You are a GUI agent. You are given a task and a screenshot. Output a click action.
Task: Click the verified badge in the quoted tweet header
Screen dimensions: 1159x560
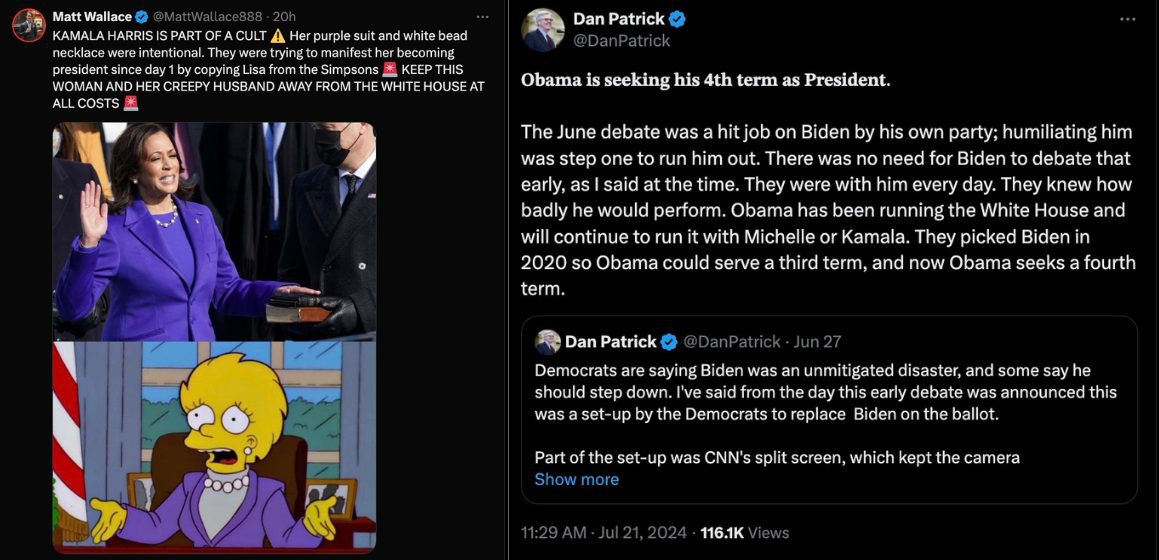click(x=668, y=342)
